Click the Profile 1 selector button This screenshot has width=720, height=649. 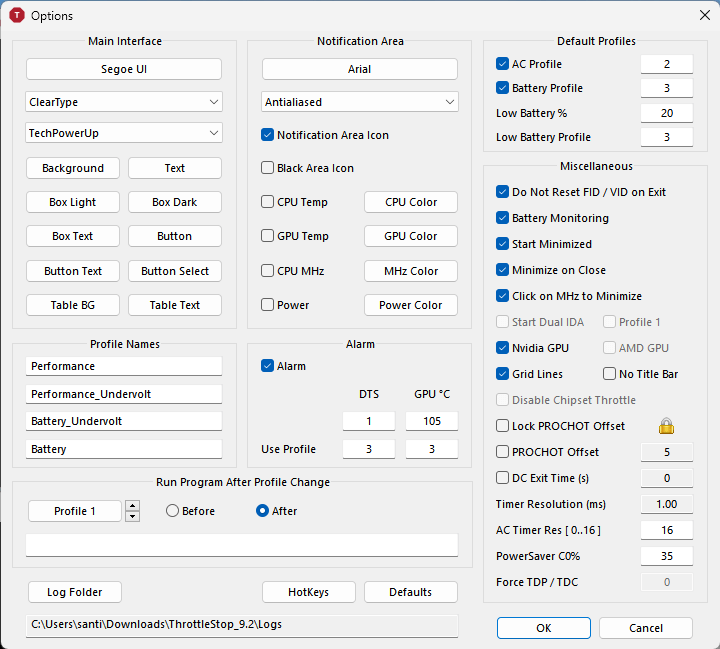75,511
